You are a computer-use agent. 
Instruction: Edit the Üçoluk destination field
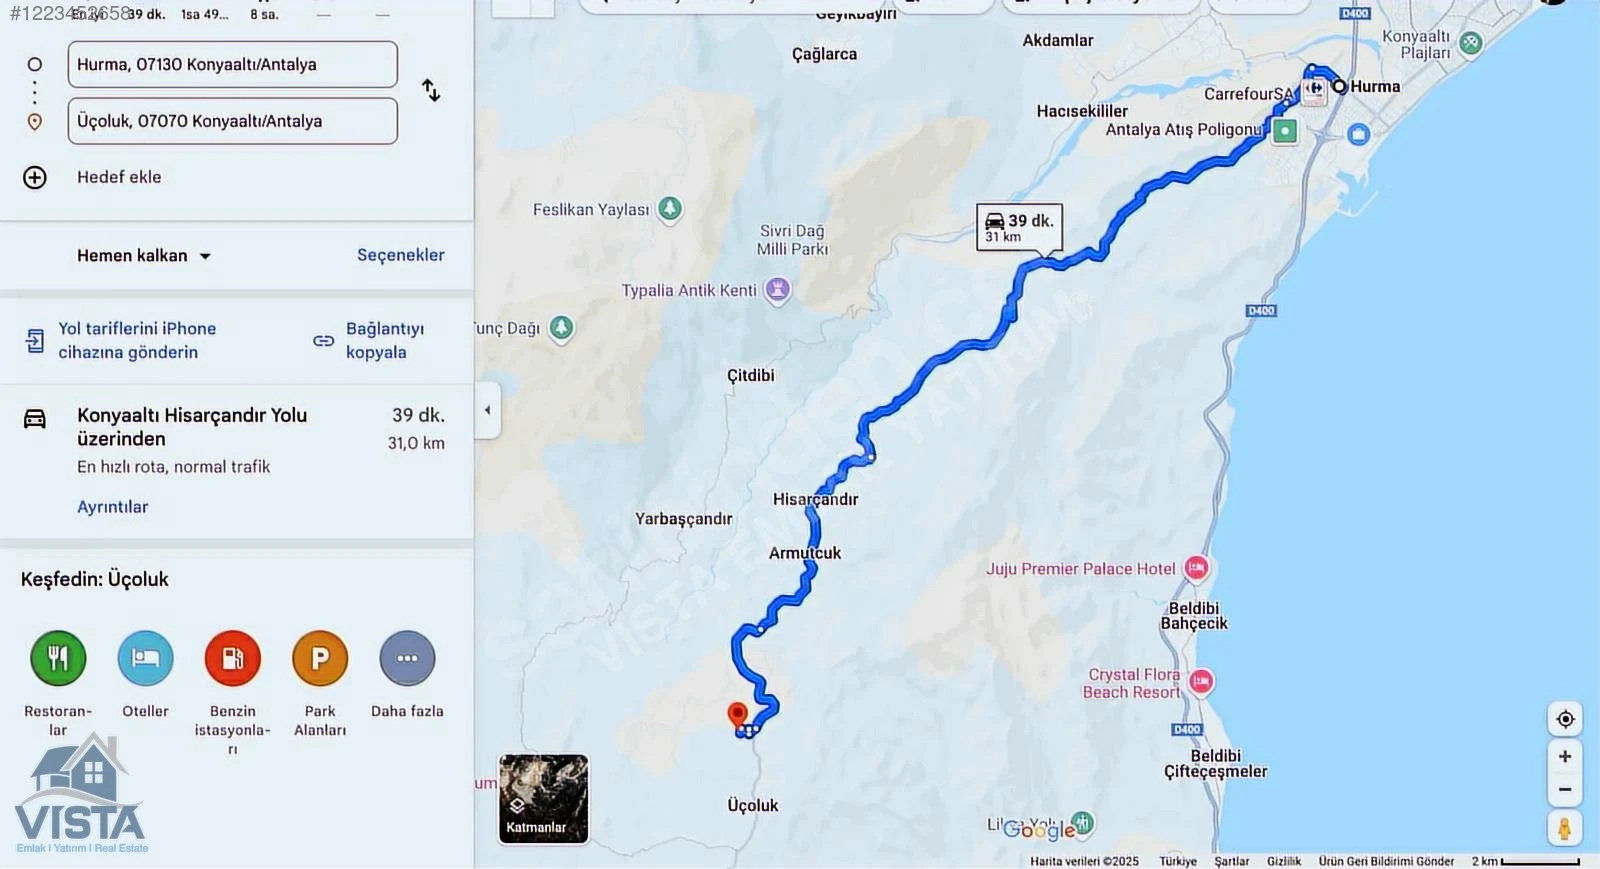pos(232,121)
